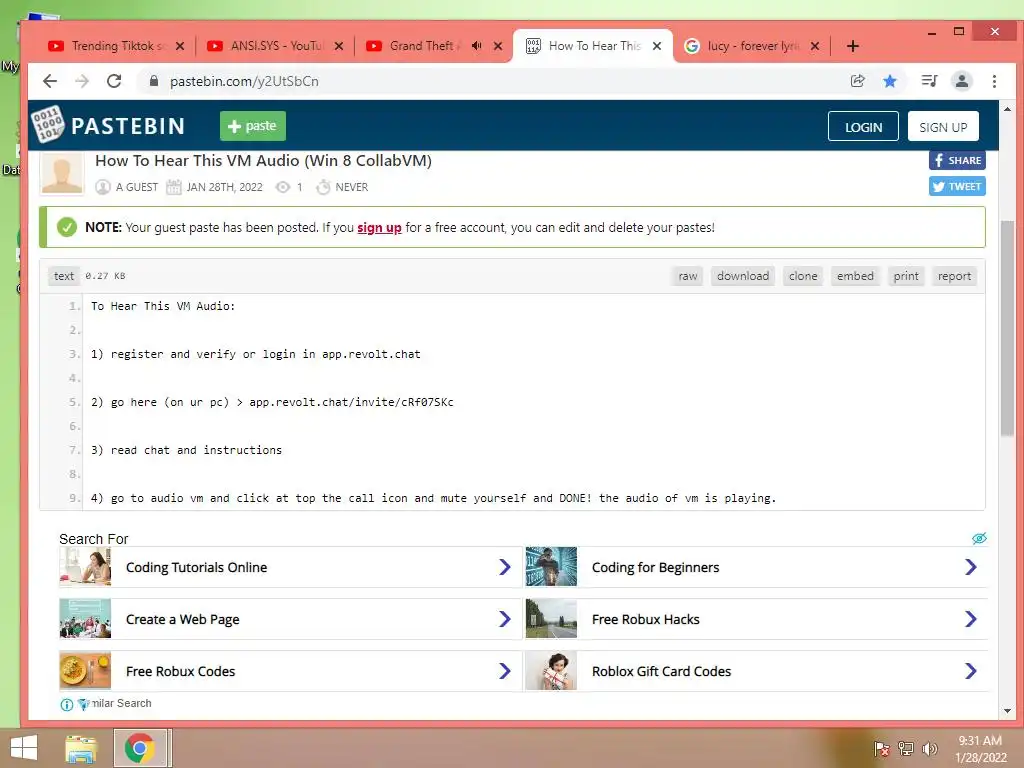
Task: Report this paste
Action: [954, 276]
